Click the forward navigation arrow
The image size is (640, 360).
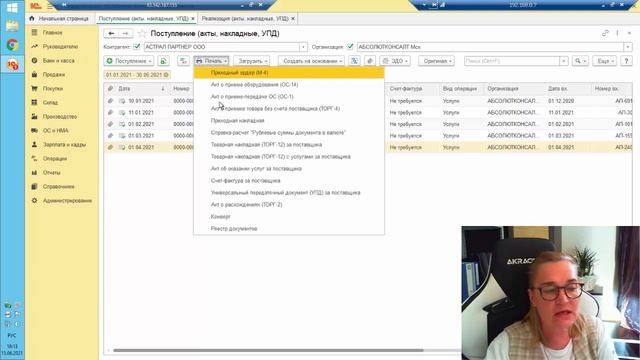click(125, 33)
